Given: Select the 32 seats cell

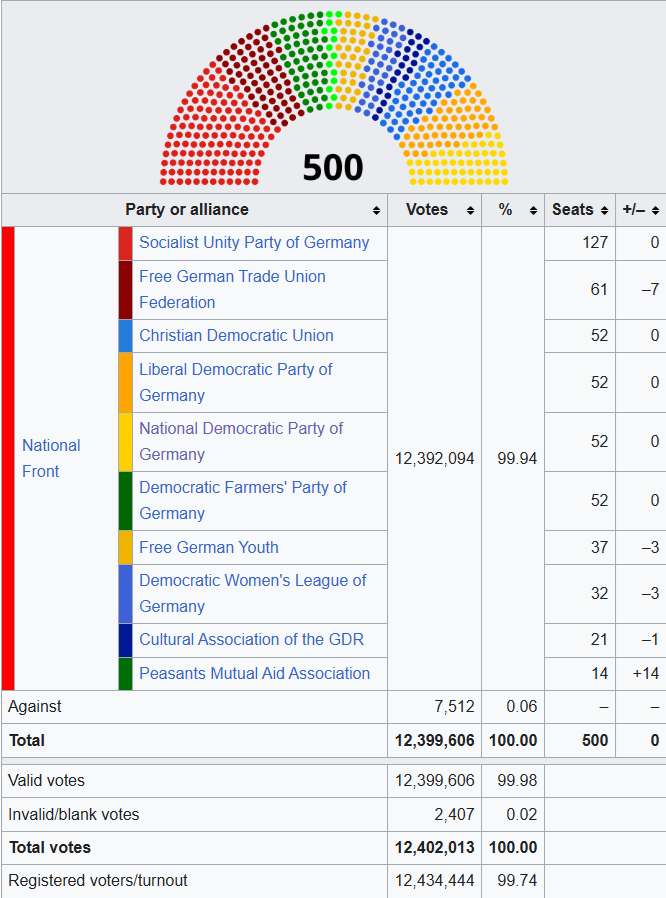Looking at the screenshot, I should [580, 594].
